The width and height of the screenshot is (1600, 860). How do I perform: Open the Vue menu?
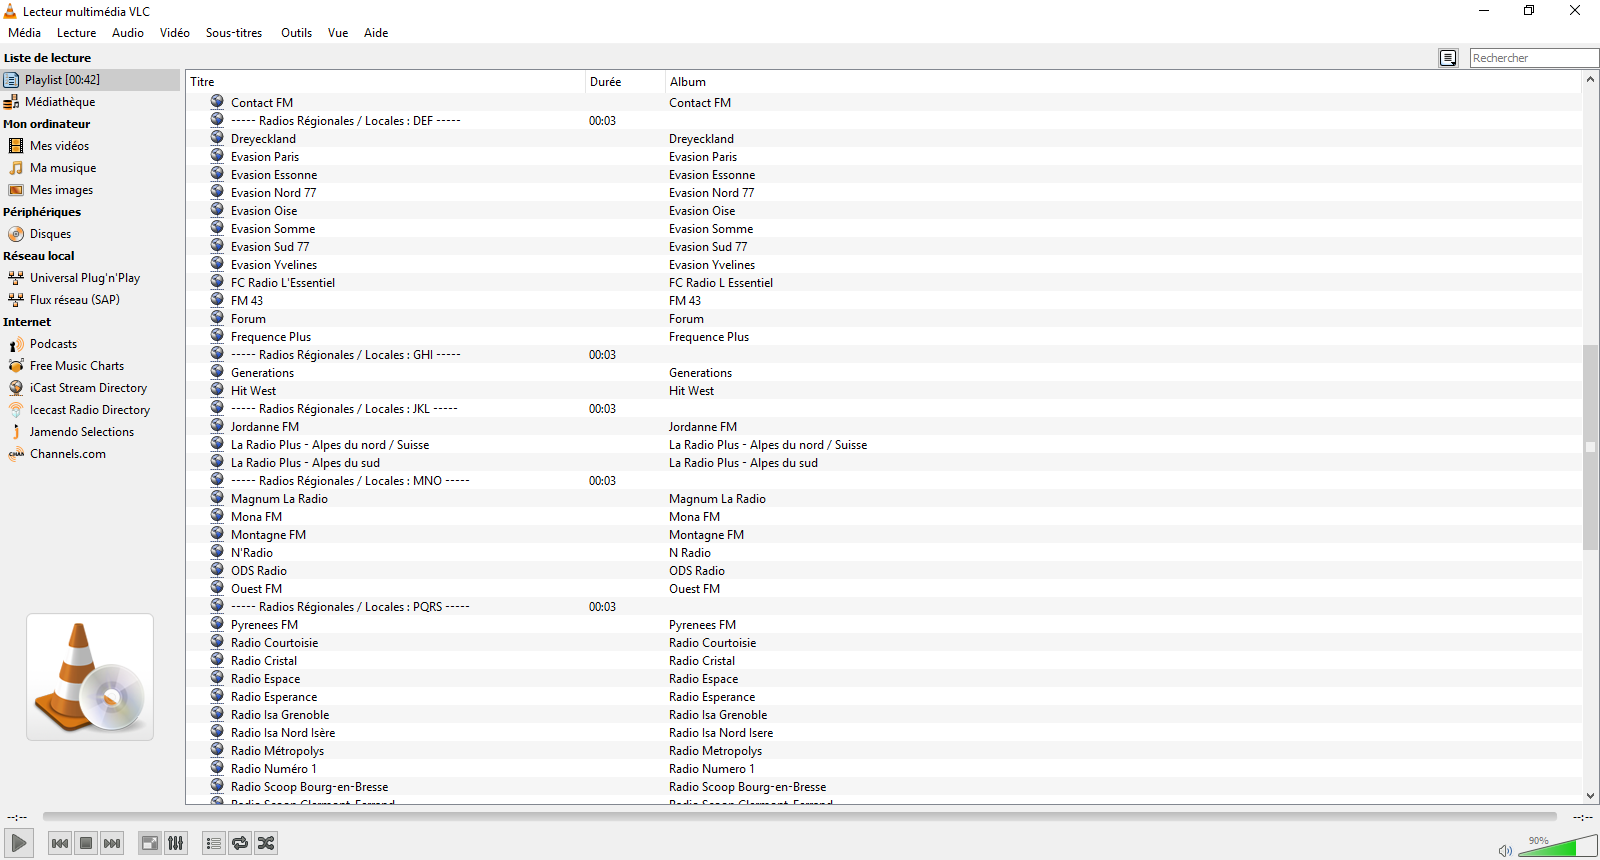[338, 33]
